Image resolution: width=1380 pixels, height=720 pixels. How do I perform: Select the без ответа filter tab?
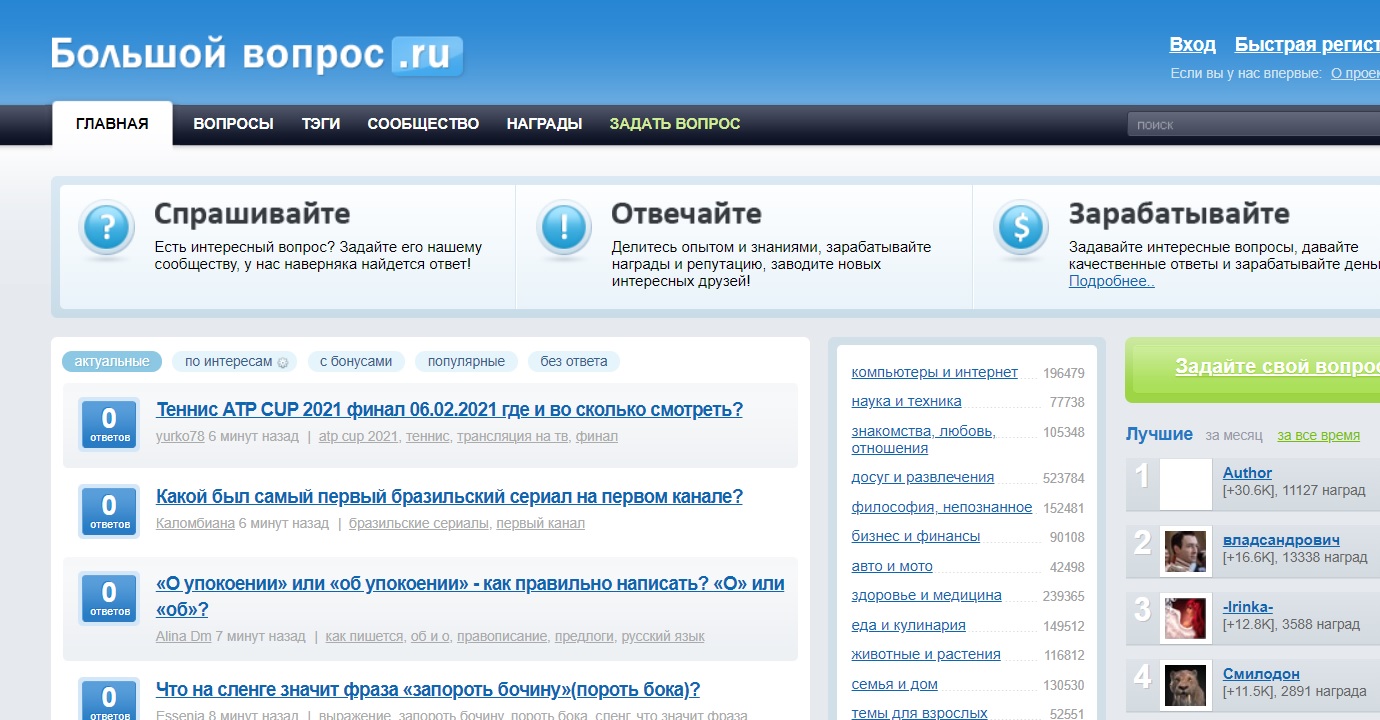(574, 361)
